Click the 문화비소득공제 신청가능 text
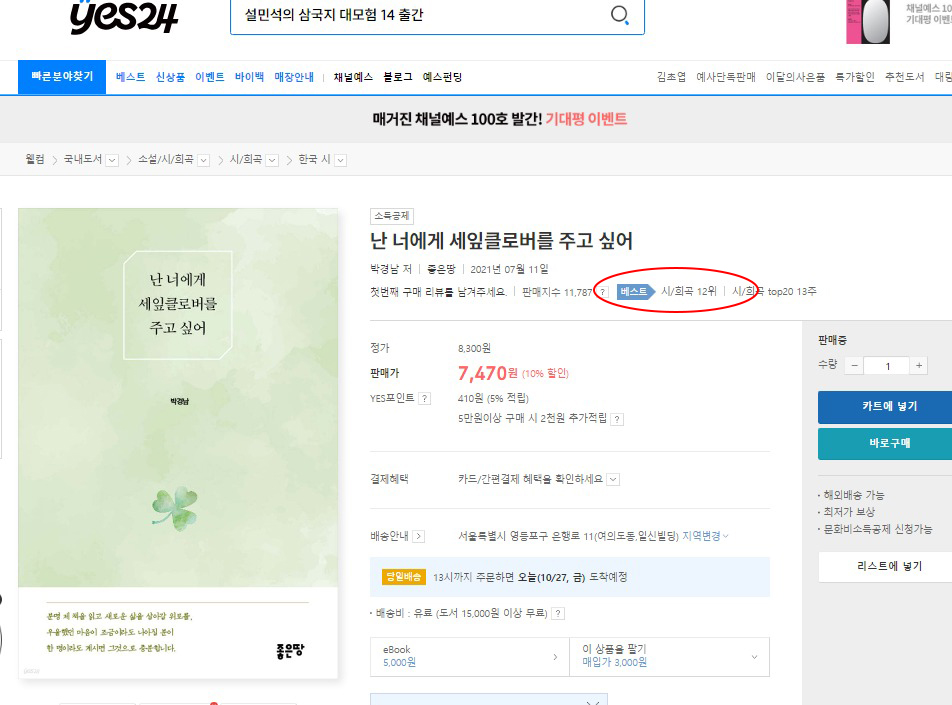The width and height of the screenshot is (952, 705). point(877,529)
